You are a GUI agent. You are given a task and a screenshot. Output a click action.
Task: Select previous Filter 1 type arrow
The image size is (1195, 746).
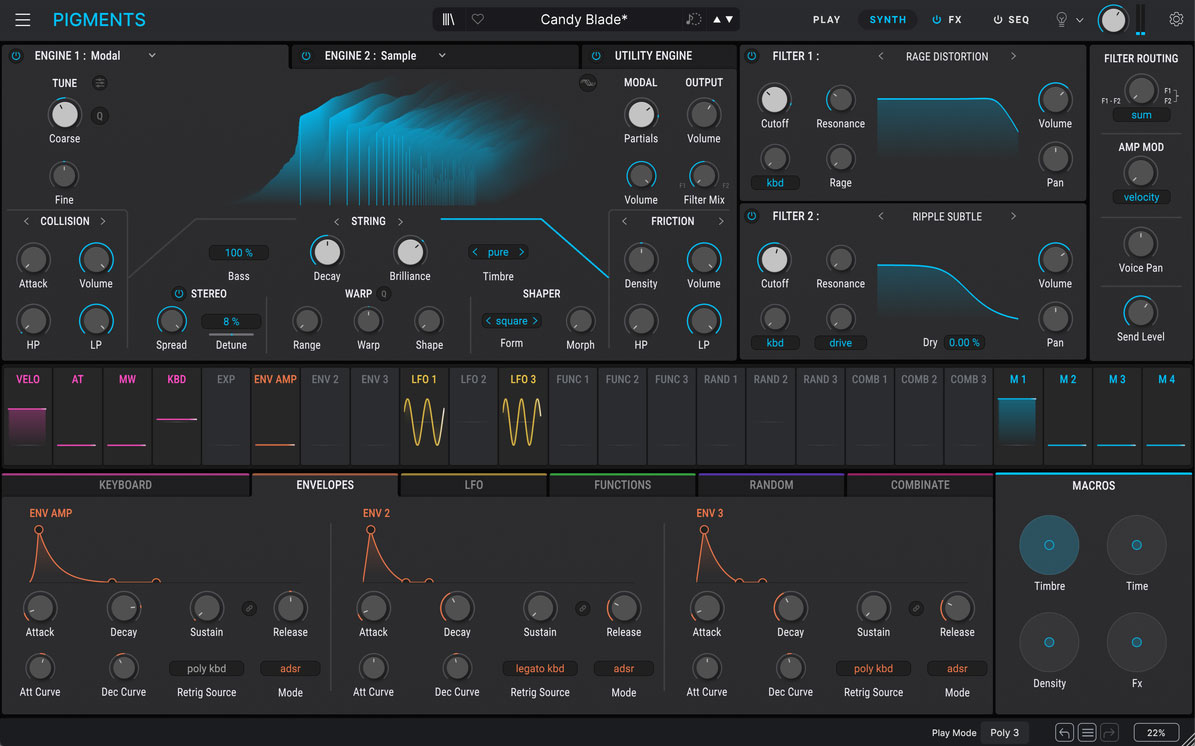coord(881,56)
